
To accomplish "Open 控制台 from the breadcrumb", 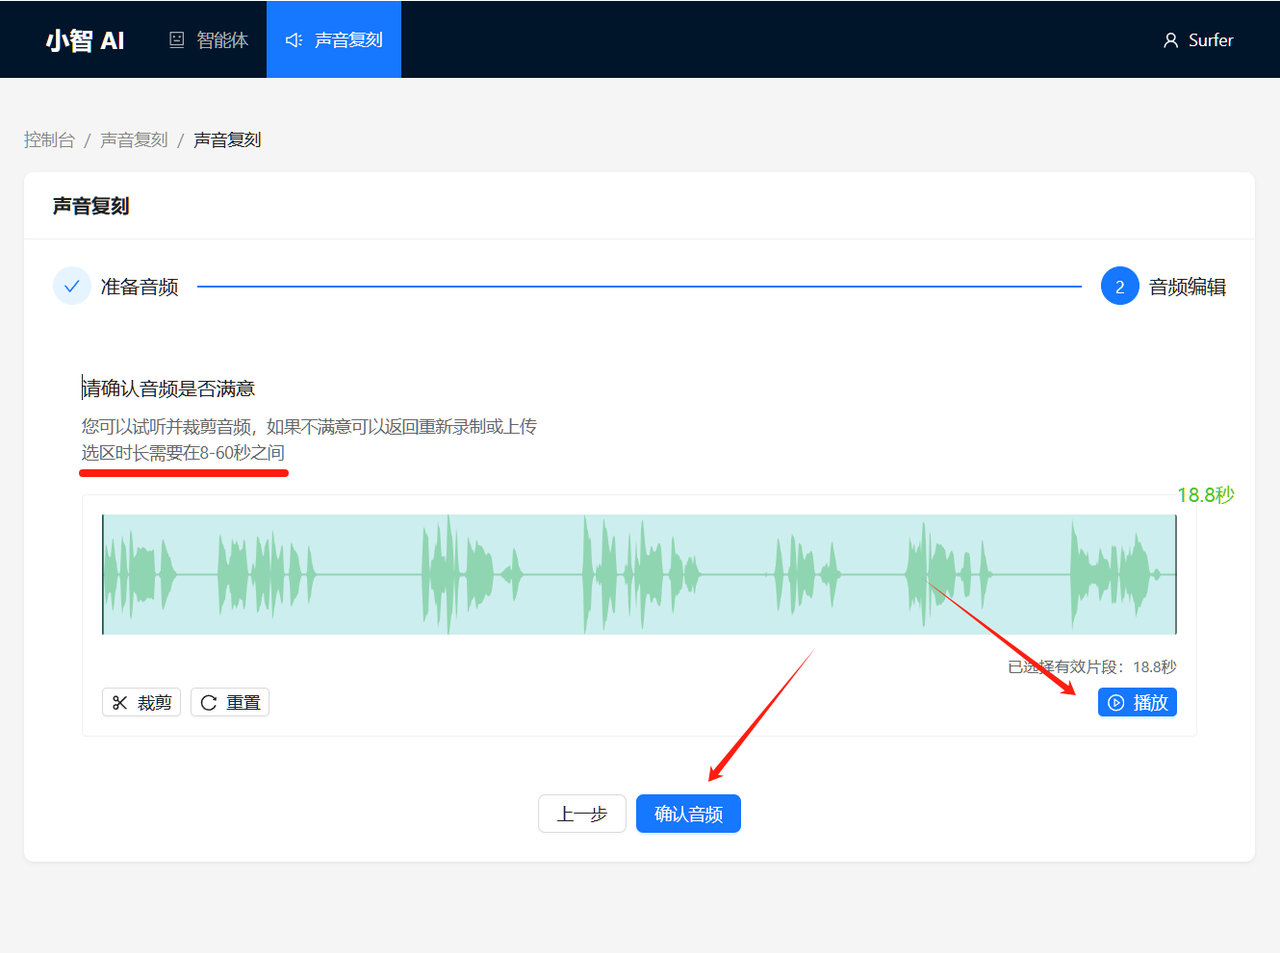I will click(50, 139).
